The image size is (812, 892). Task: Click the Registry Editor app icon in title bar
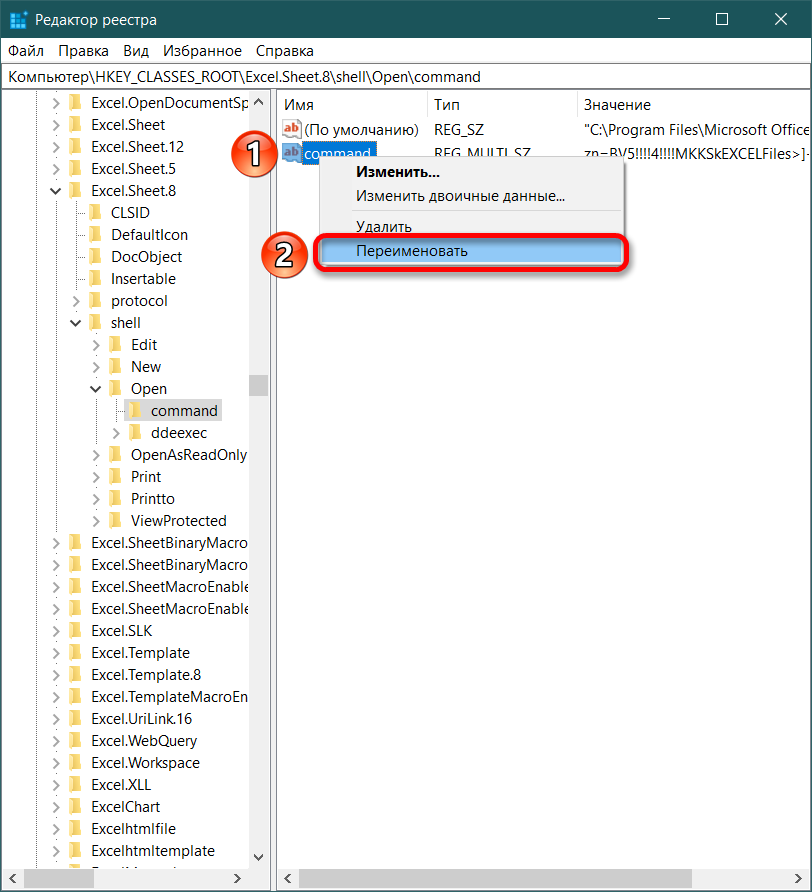point(18,20)
